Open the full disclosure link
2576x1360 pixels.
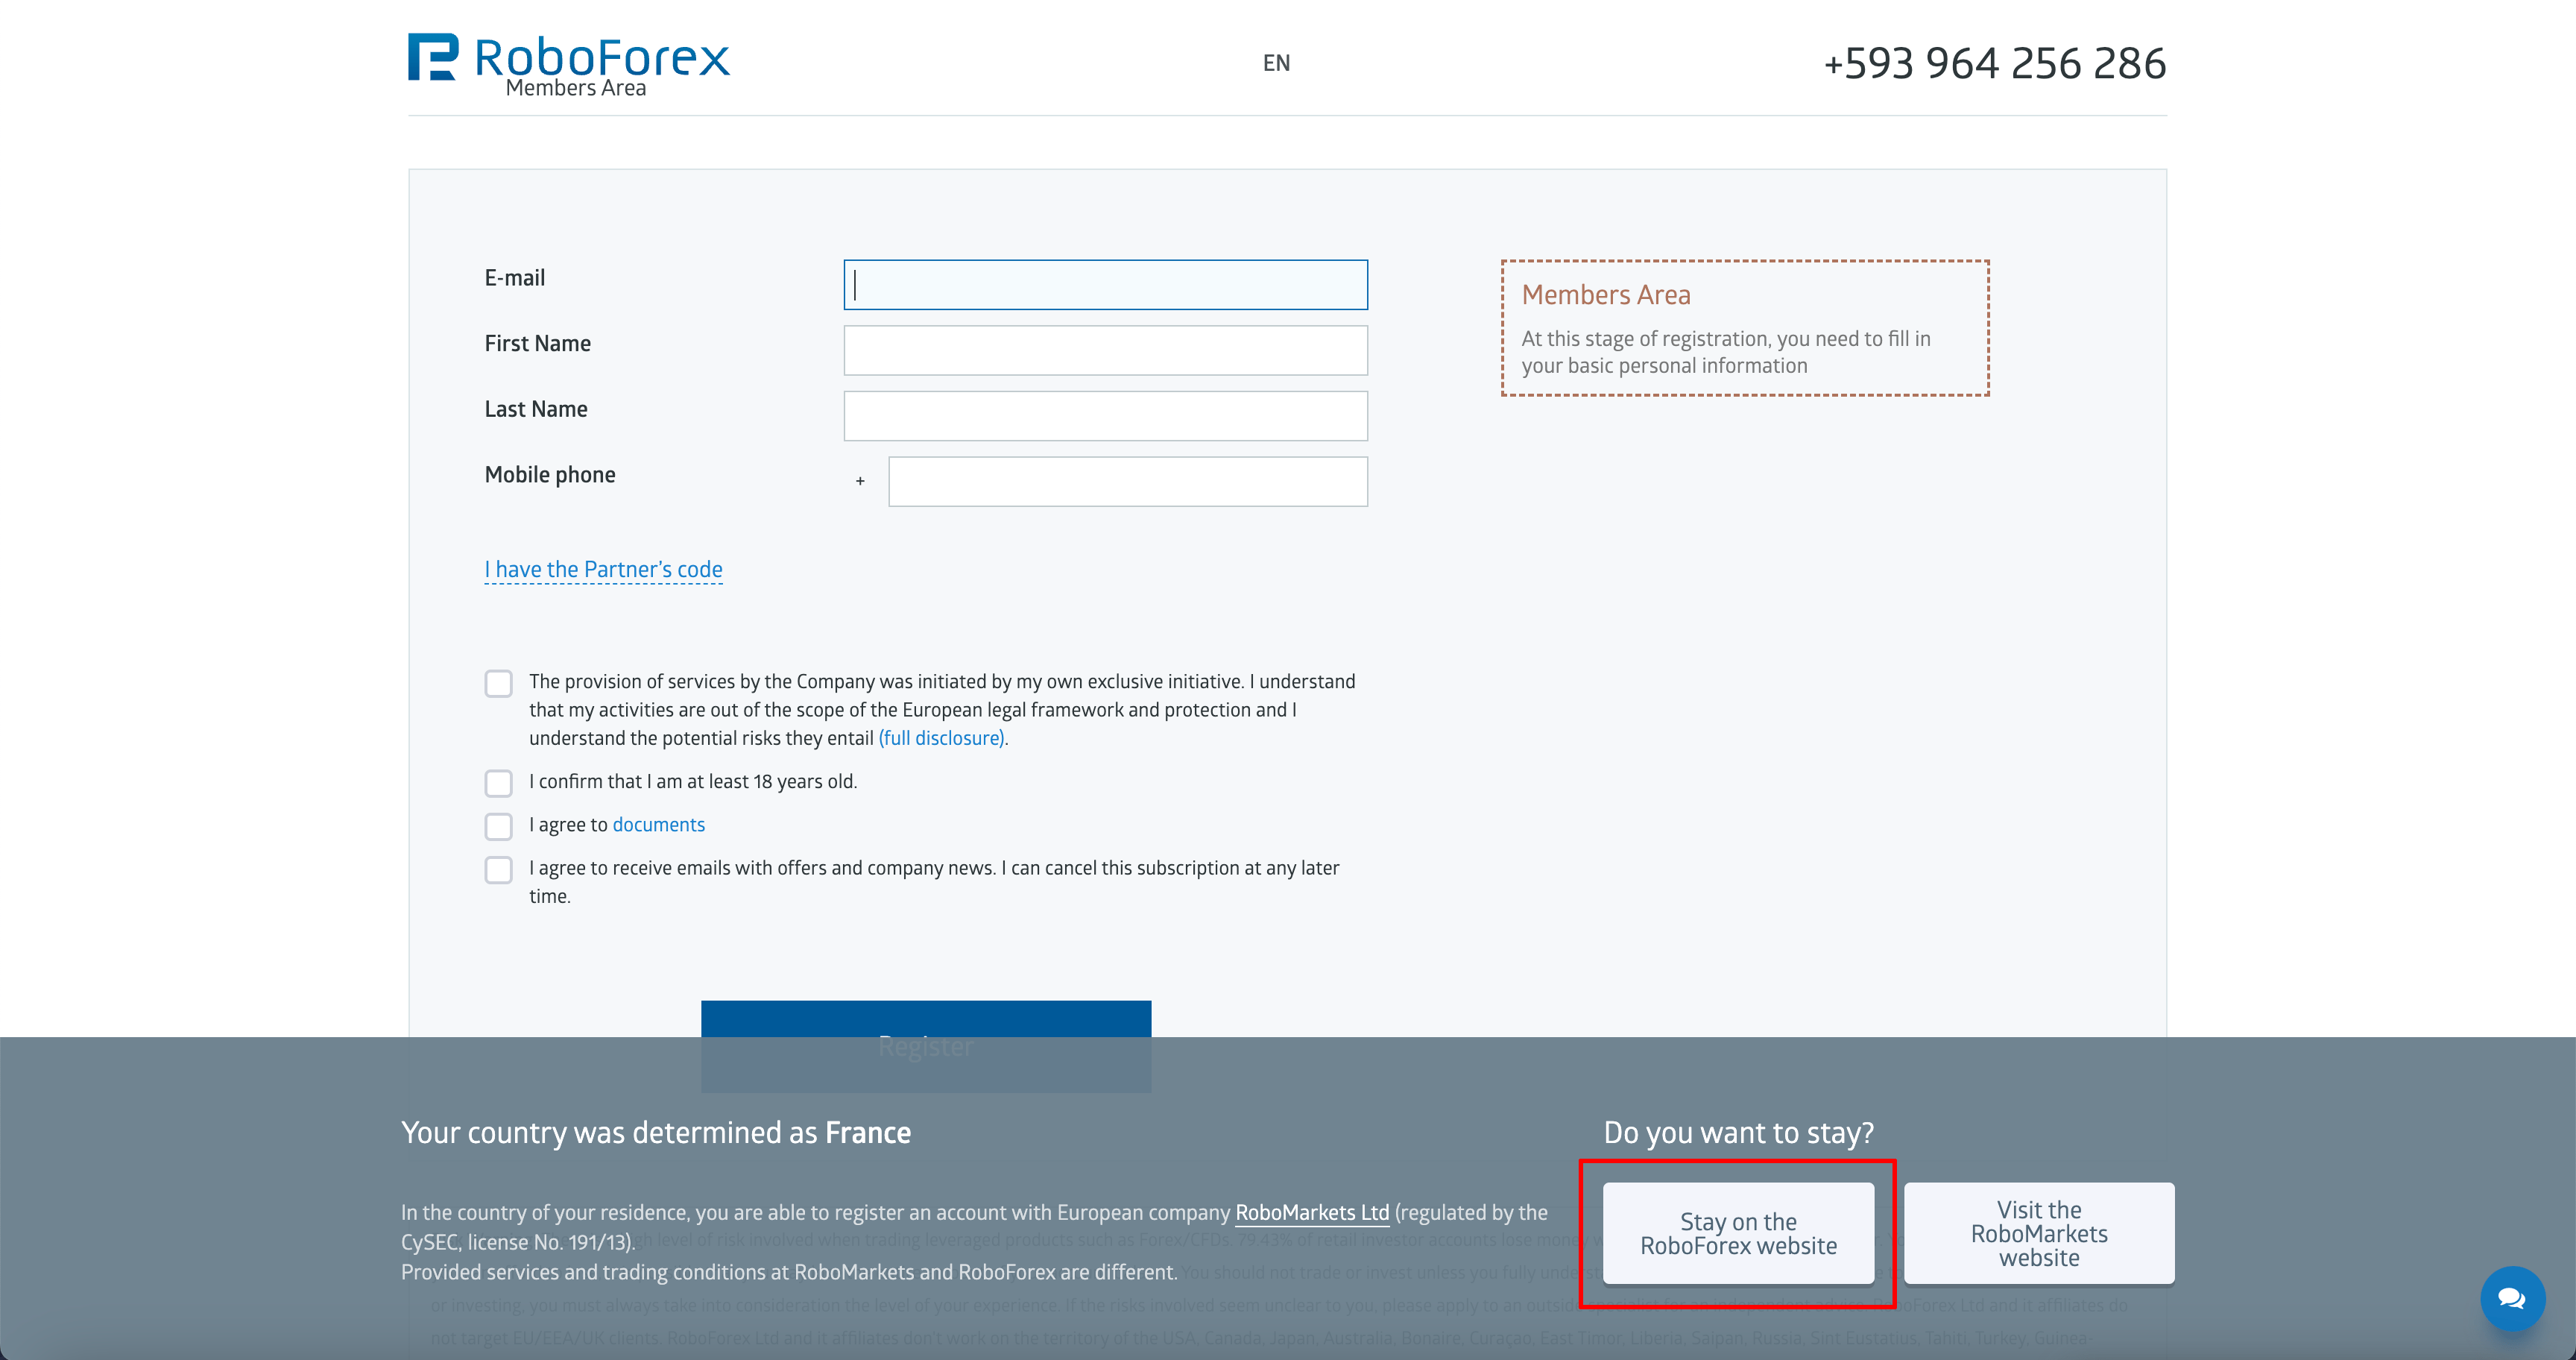coord(941,738)
